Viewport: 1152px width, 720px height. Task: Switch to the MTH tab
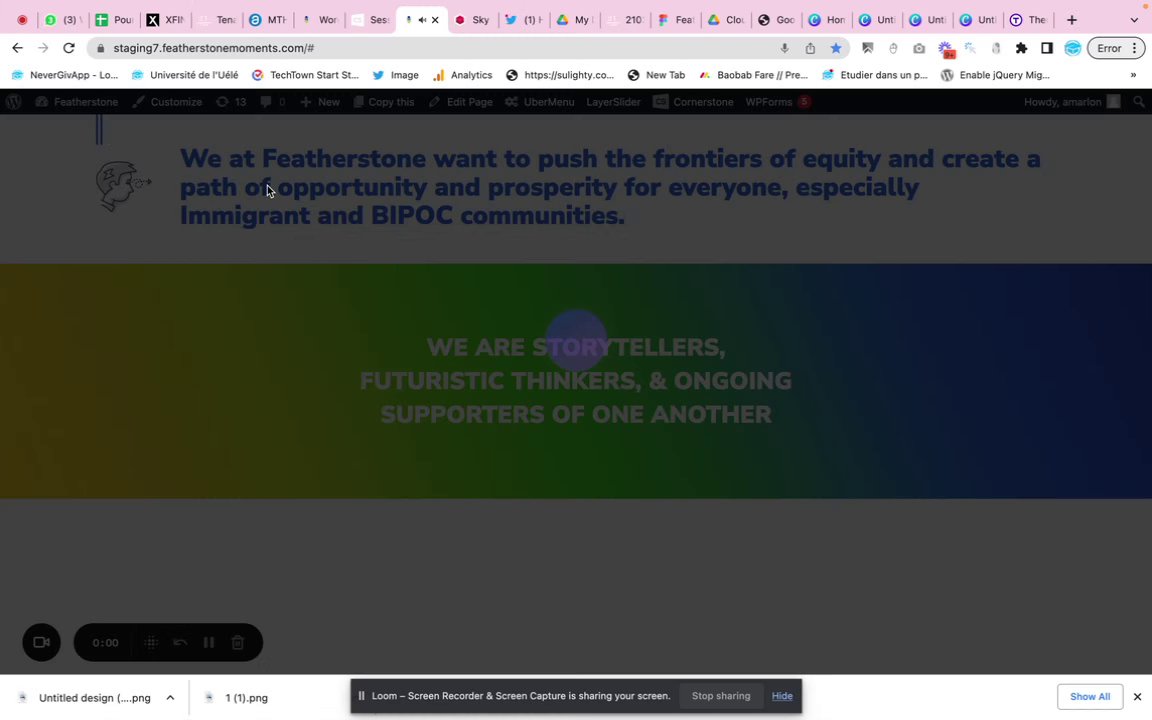click(267, 20)
